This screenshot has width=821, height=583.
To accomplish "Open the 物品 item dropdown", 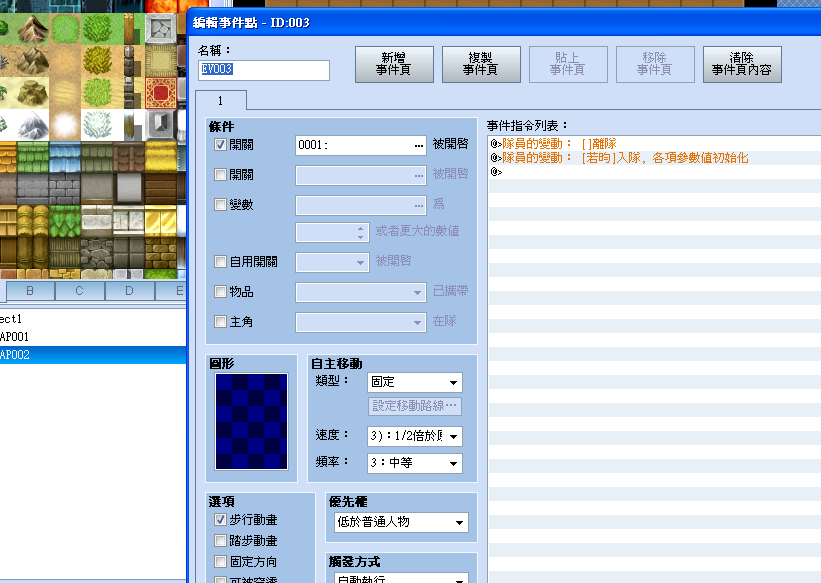I will pos(361,292).
